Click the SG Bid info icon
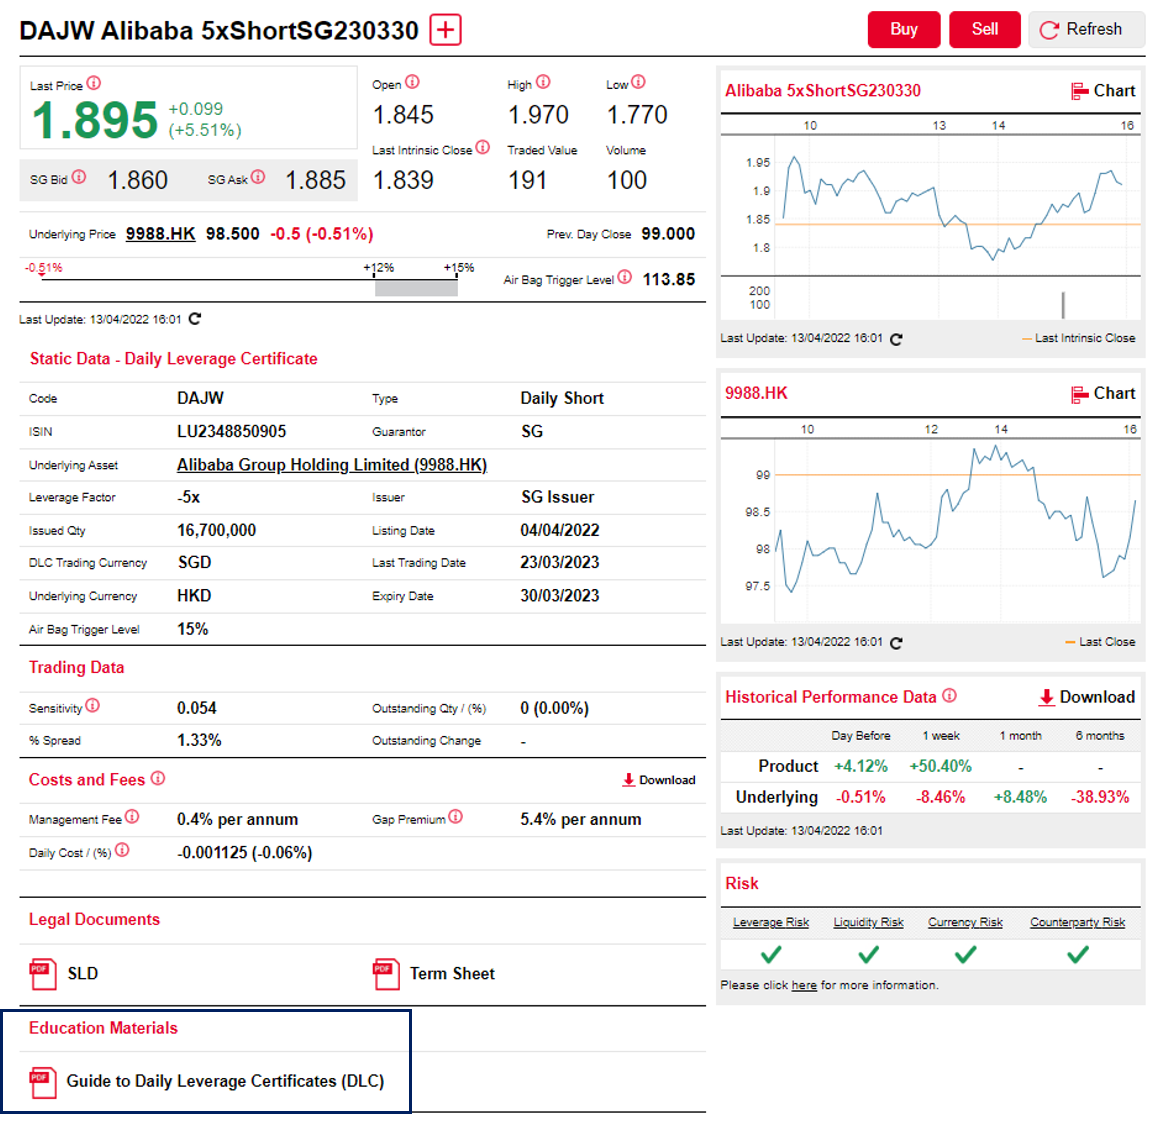Screen dimensions: 1163x1125 coord(79,176)
